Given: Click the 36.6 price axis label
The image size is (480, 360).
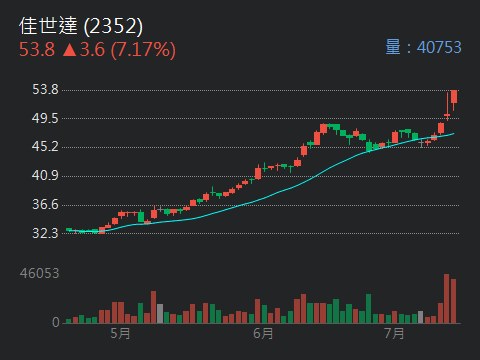Looking at the screenshot, I should click(45, 204).
